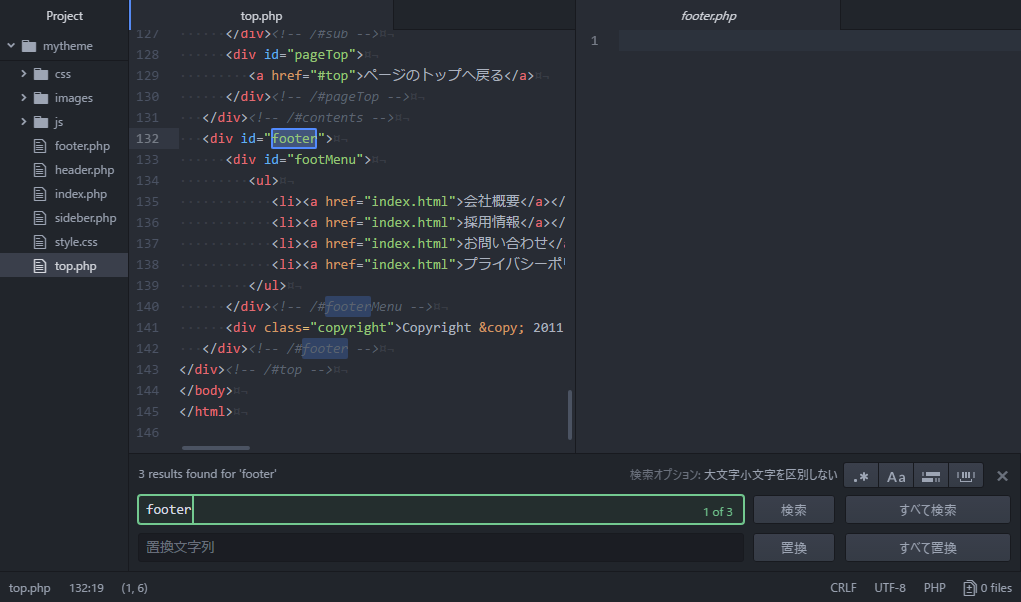This screenshot has width=1021, height=602.
Task: Close the find and replace panel
Action: tap(1002, 475)
